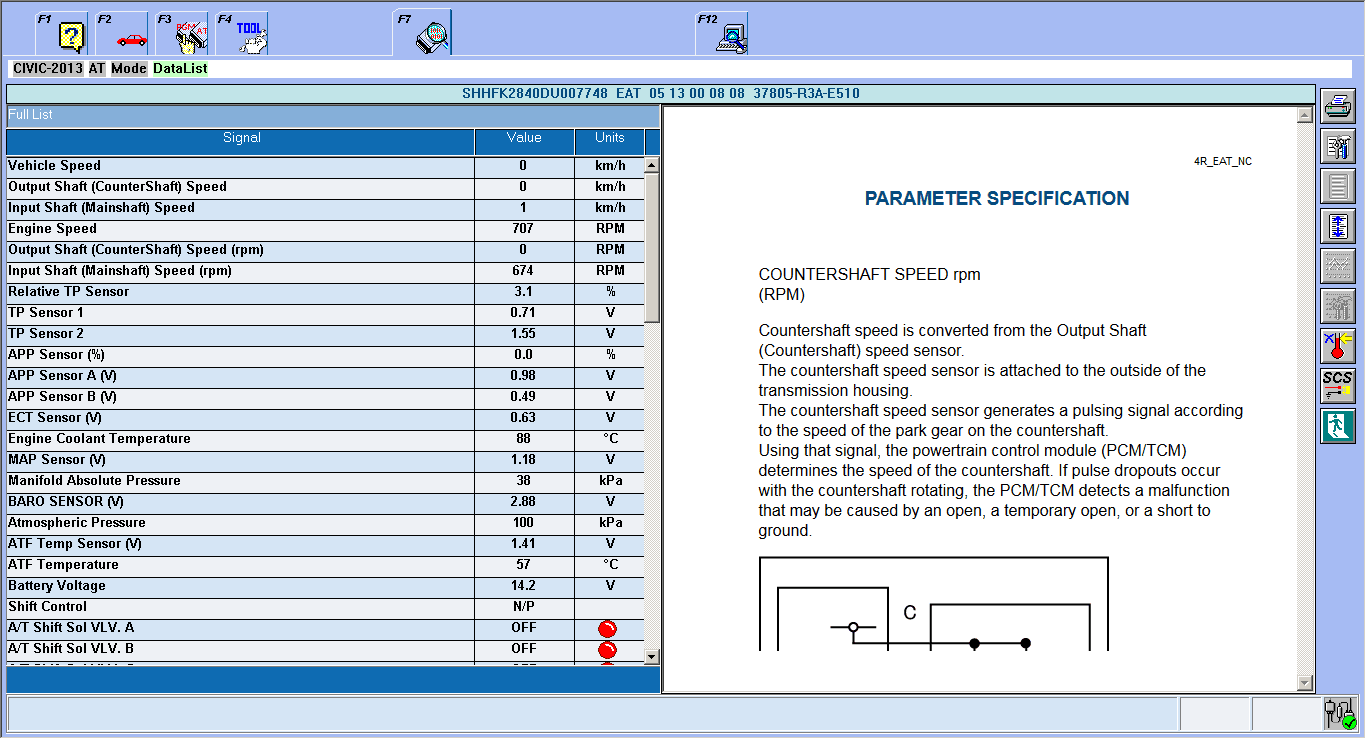Select the document list view icon
This screenshot has width=1366, height=739.
point(1338,186)
